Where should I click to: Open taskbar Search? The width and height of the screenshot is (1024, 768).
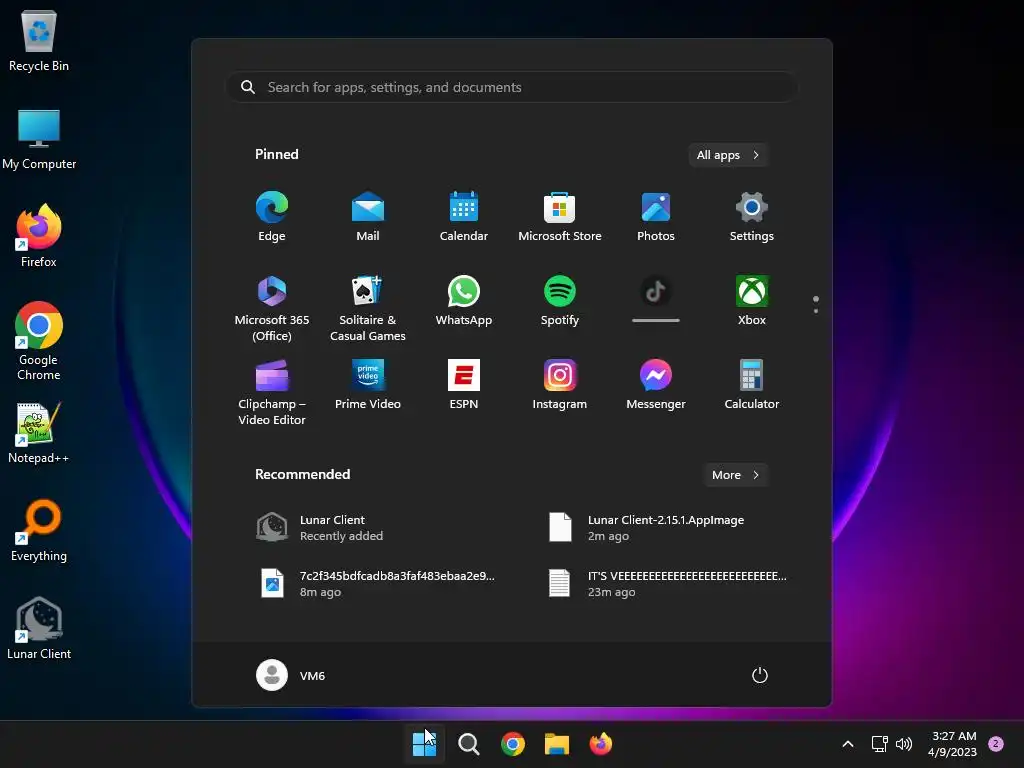468,744
